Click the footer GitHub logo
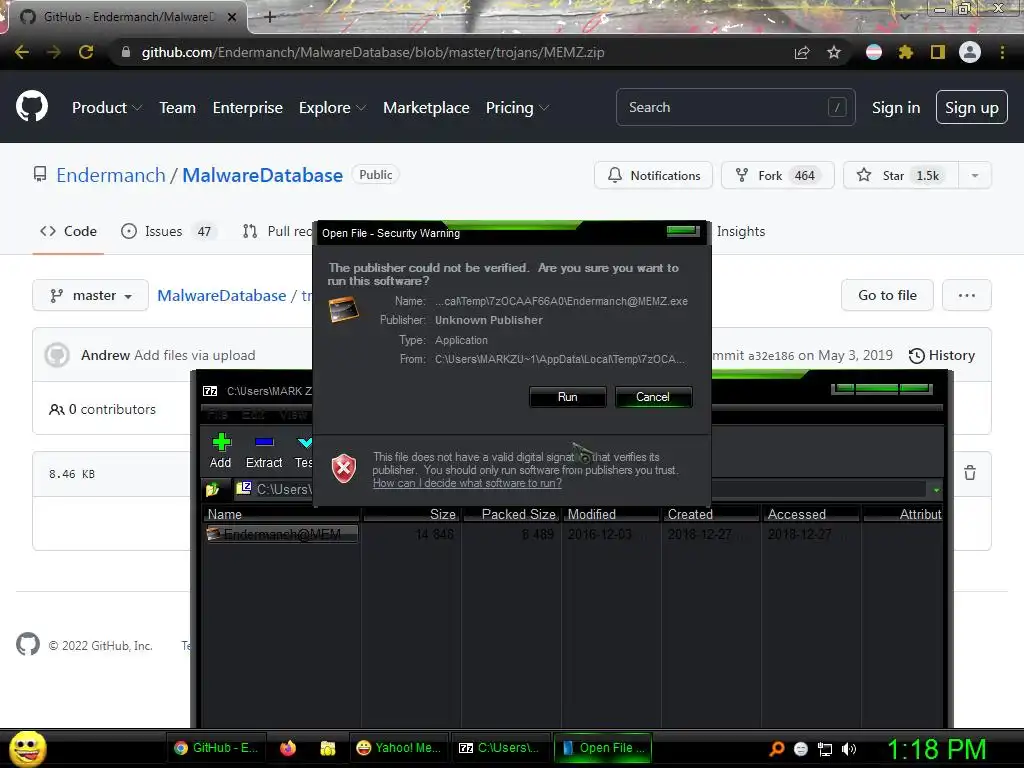Screen dimensions: 1024x768 pos(28,645)
